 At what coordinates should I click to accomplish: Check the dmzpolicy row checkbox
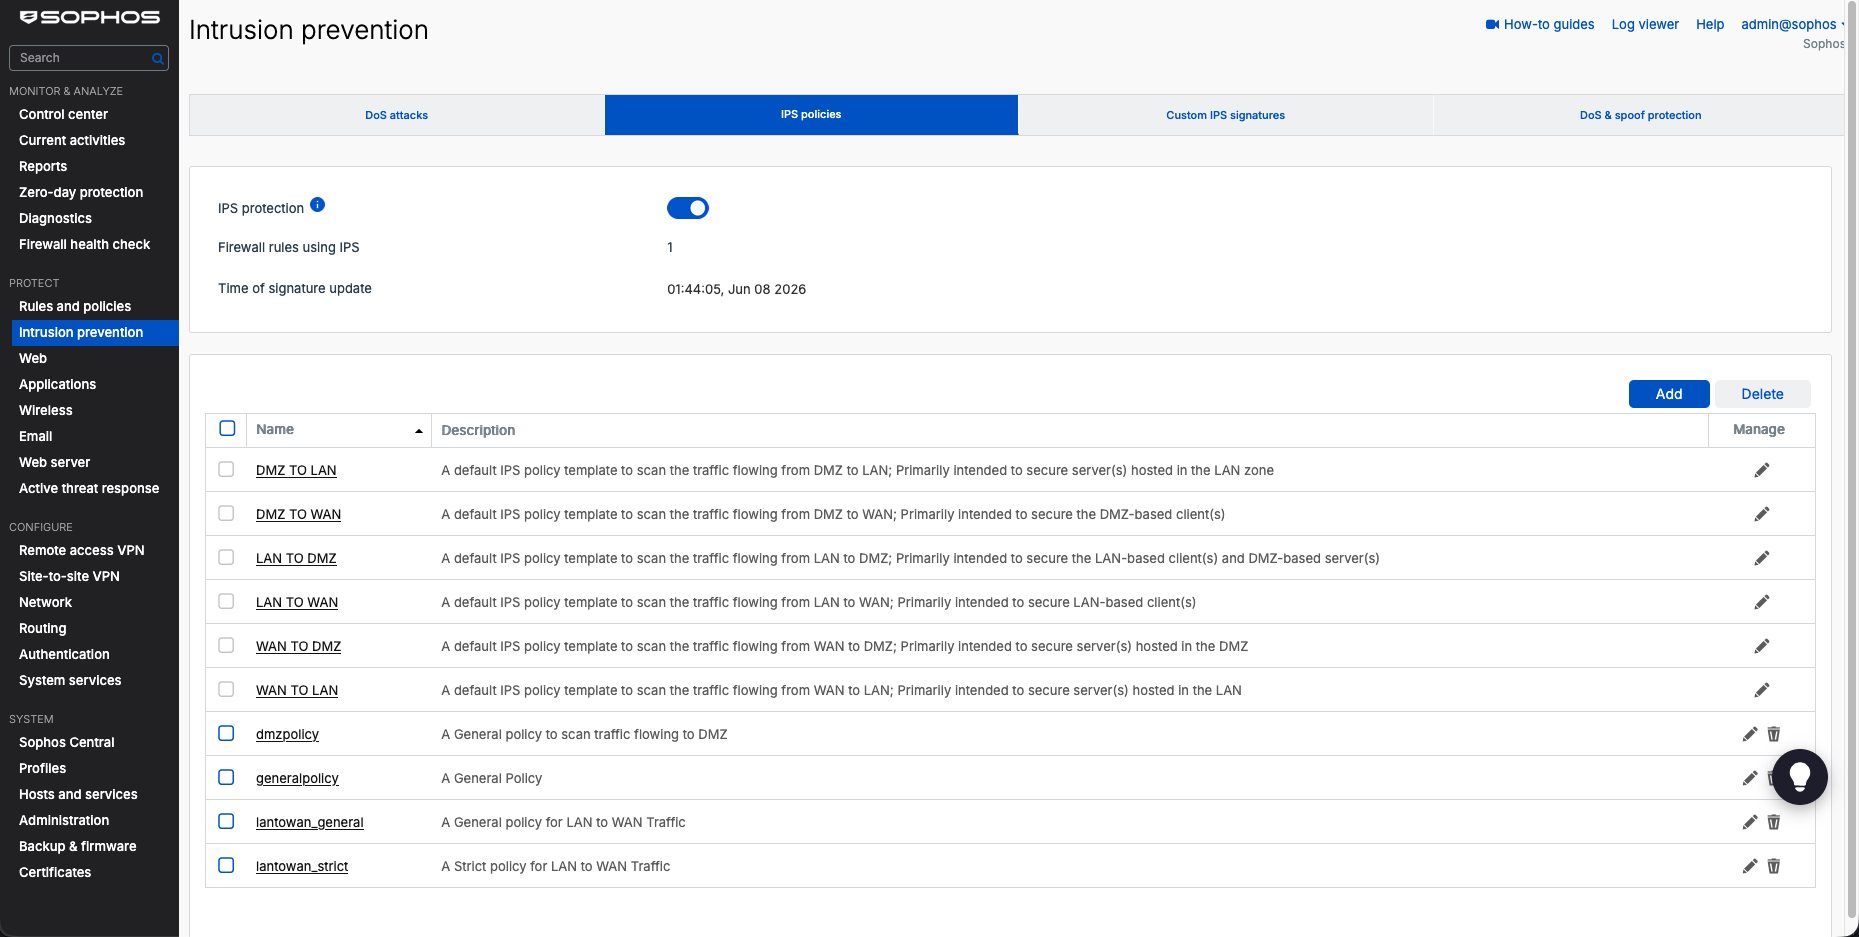[226, 733]
